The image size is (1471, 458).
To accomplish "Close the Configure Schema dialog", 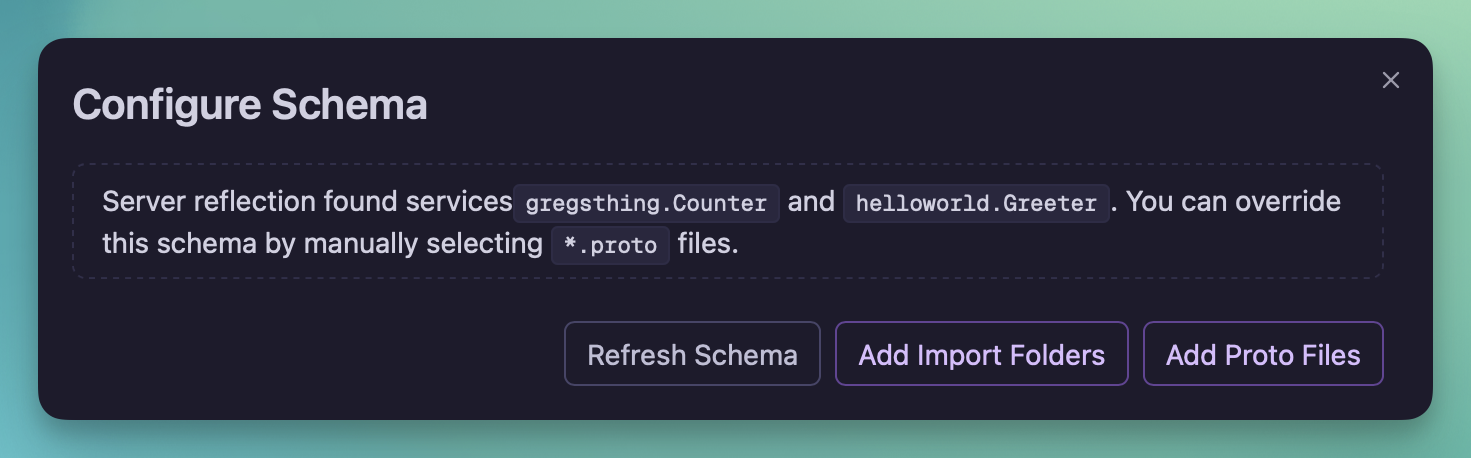I will tap(1390, 81).
